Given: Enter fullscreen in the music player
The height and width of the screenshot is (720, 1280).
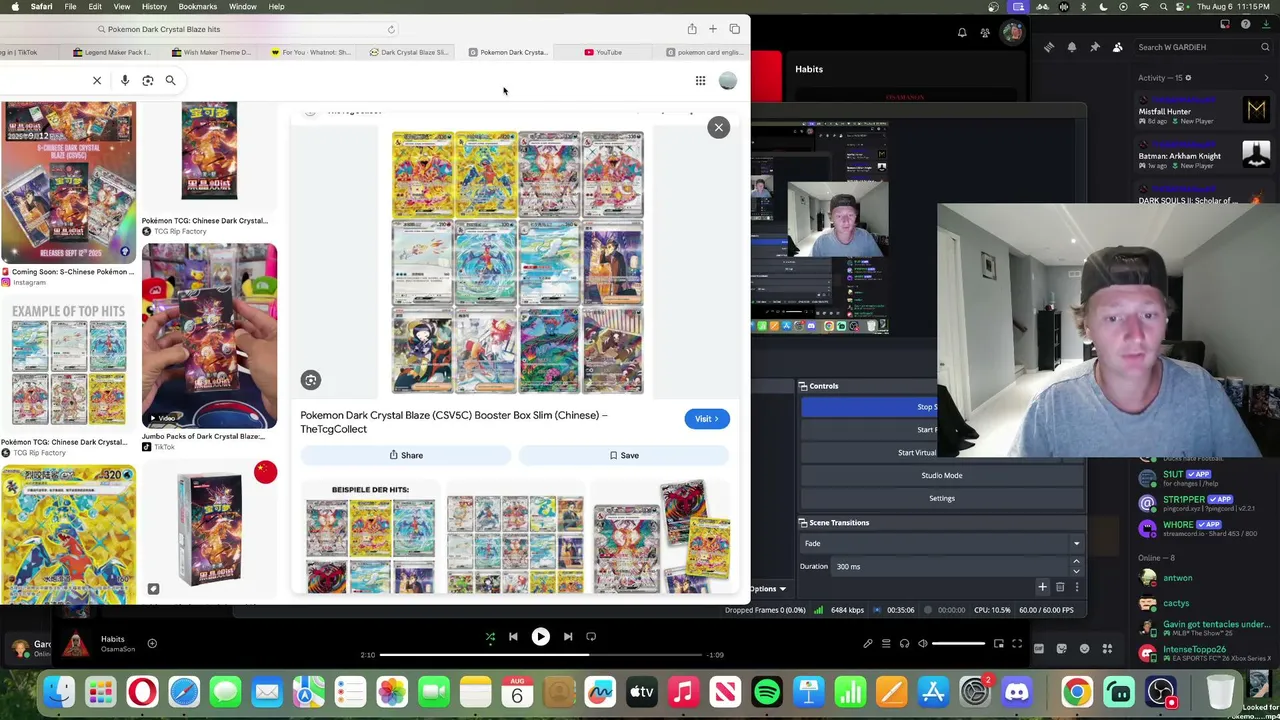Looking at the screenshot, I should point(1017,644).
